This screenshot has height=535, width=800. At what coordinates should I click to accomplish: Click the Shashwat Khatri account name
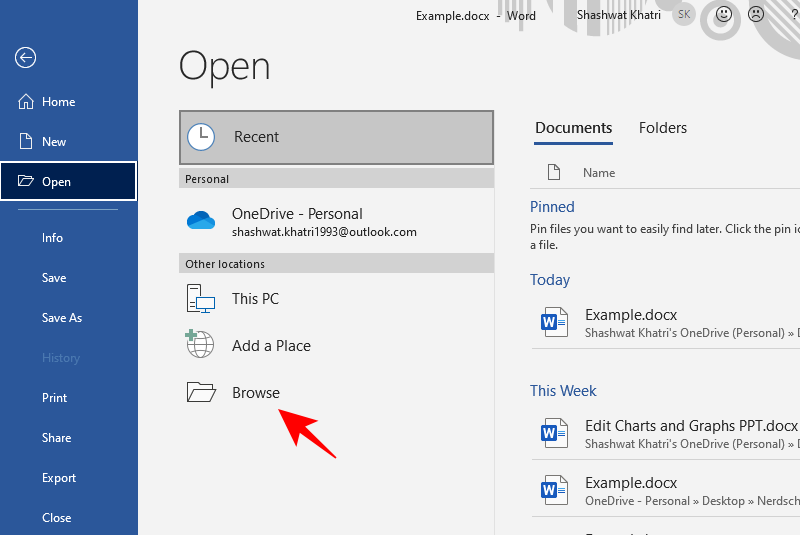tap(618, 15)
